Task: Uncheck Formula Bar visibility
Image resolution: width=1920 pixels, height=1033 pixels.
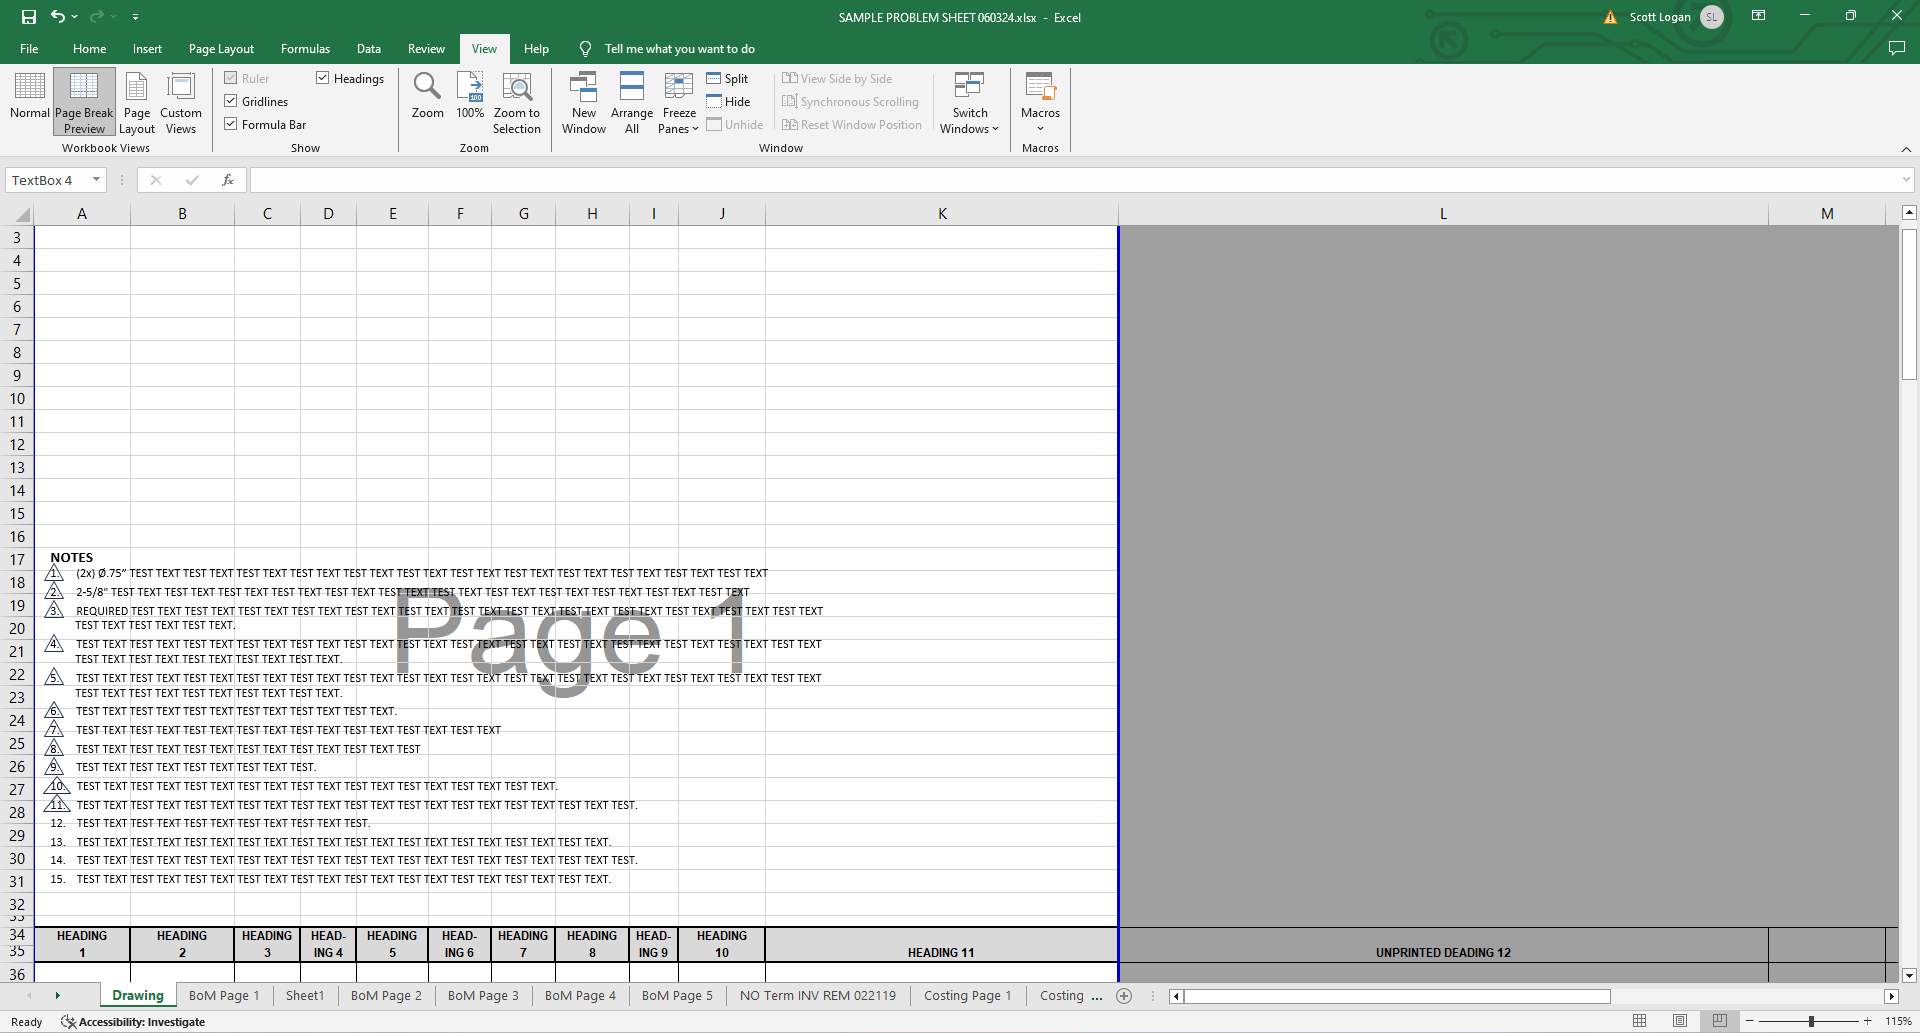Action: point(231,124)
